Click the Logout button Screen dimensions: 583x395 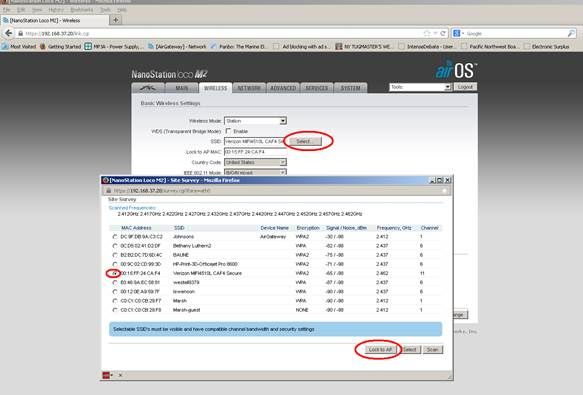point(465,87)
